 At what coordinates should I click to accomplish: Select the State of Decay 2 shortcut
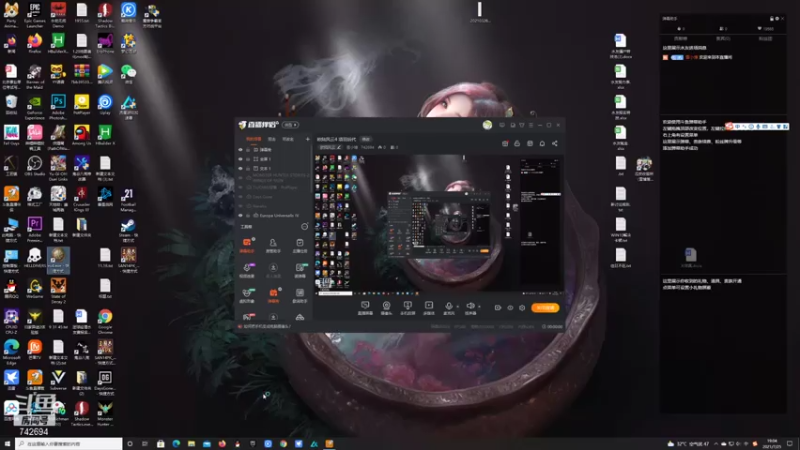58,290
